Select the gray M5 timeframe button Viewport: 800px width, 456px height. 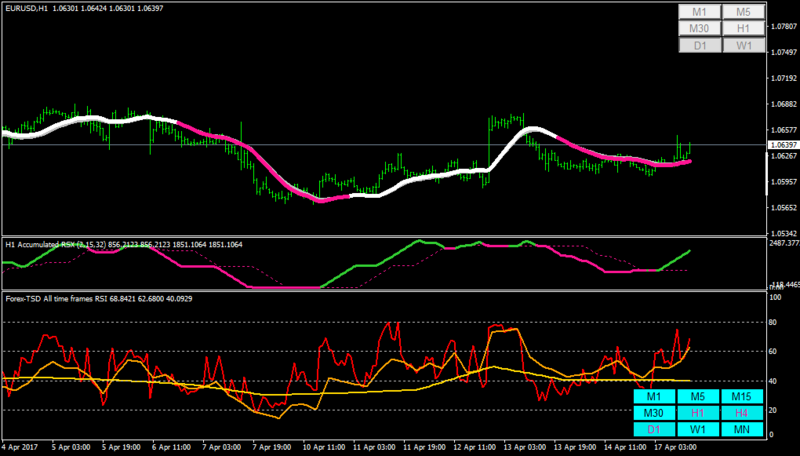point(744,12)
